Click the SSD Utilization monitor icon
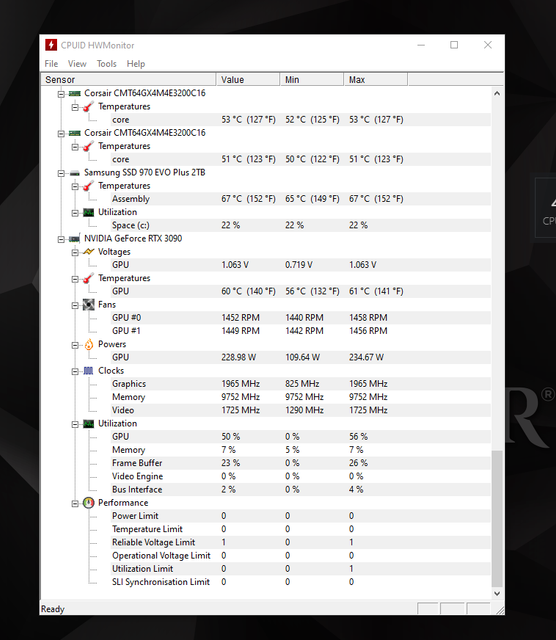Image resolution: width=556 pixels, height=640 pixels. pyautogui.click(x=89, y=212)
